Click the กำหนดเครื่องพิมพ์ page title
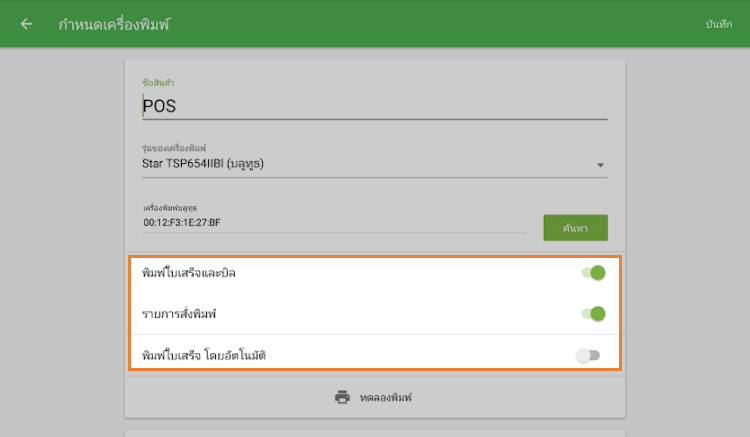The width and height of the screenshot is (750, 437). point(114,24)
